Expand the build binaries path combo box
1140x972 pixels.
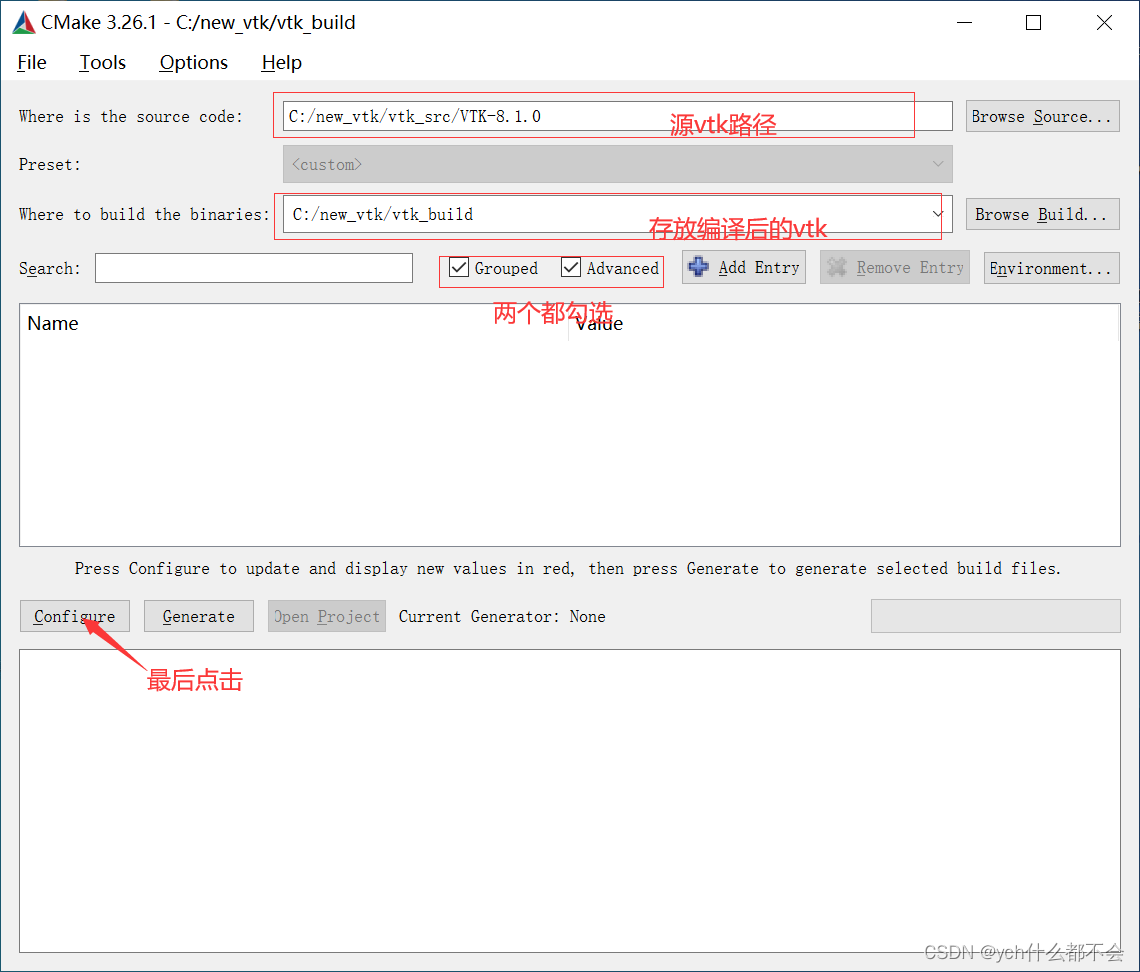[x=938, y=214]
